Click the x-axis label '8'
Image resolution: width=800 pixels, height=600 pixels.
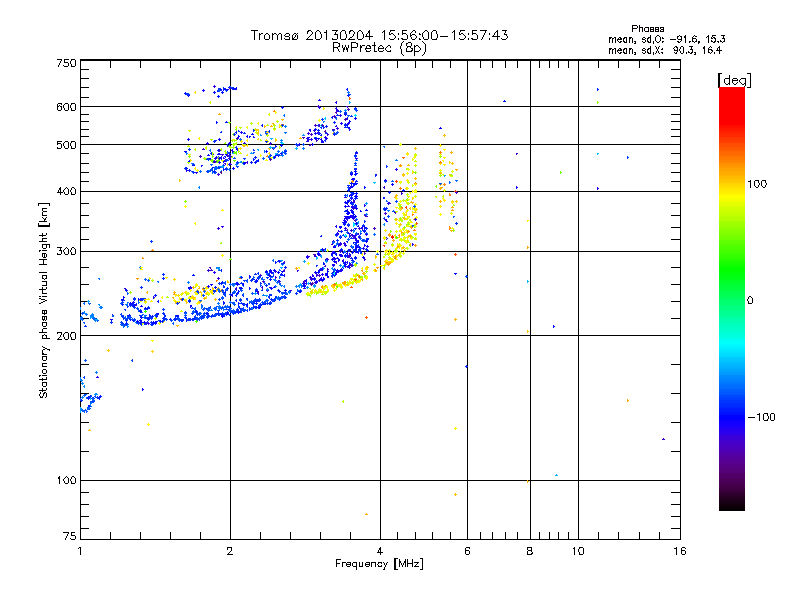[530, 551]
